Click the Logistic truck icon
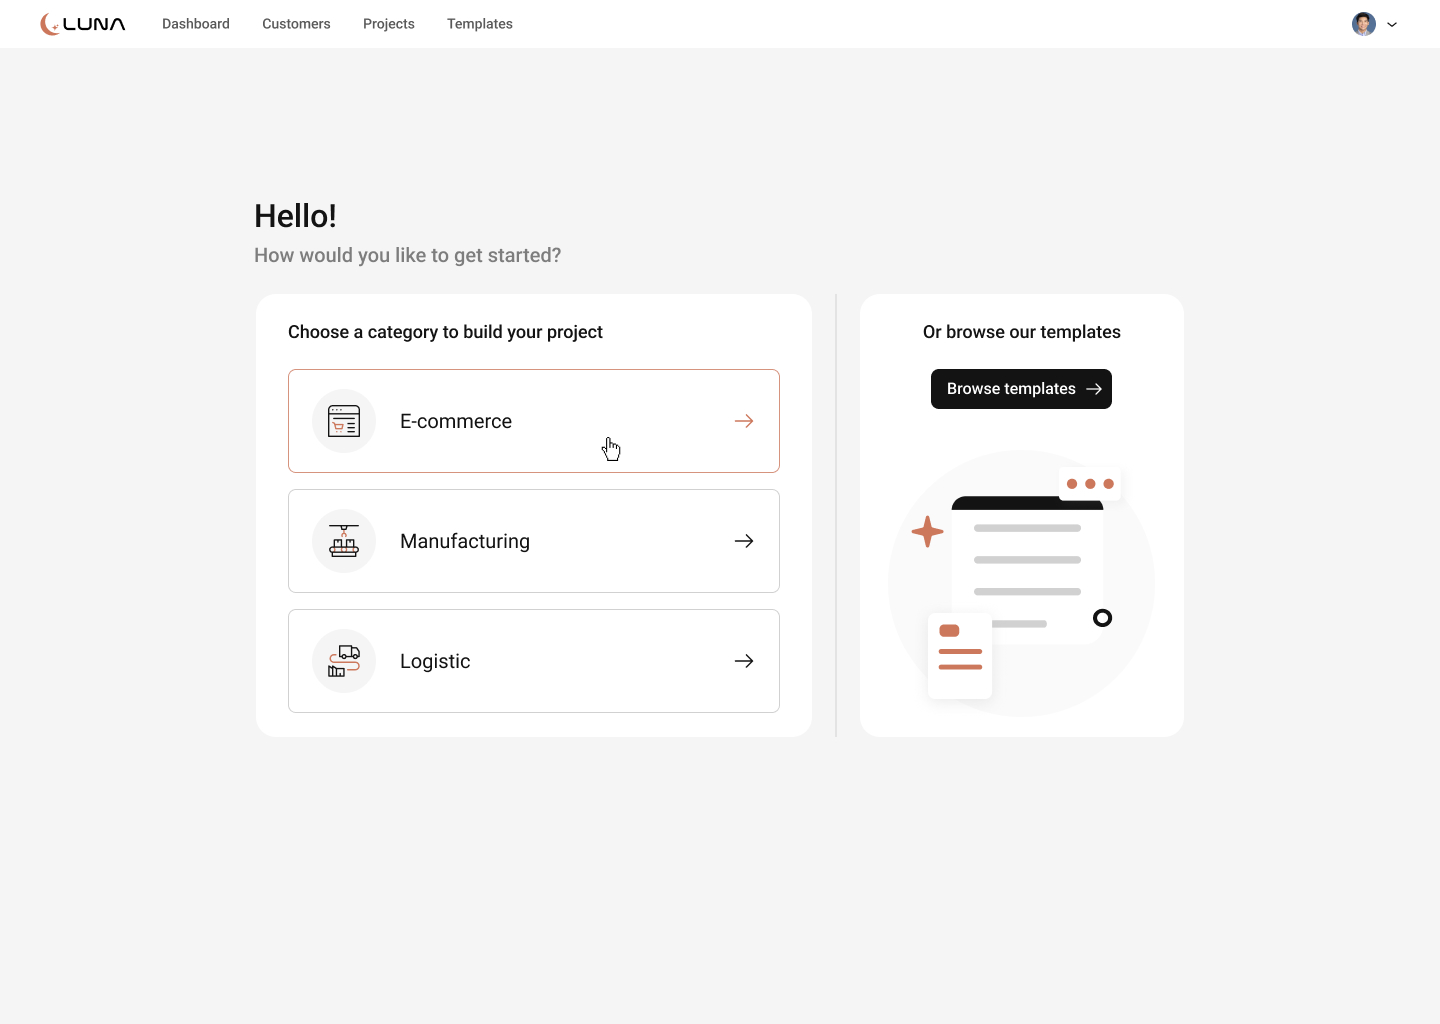This screenshot has height=1024, width=1440. coord(344,661)
